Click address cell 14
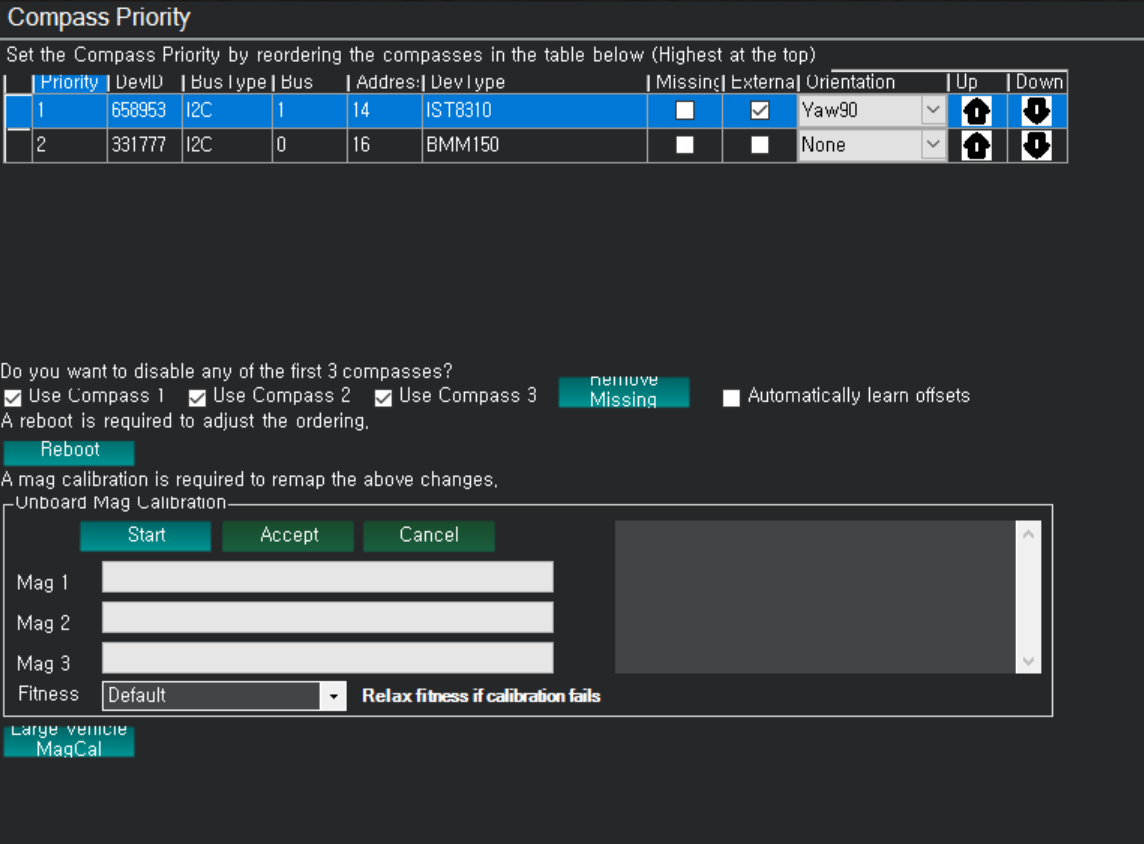1144x844 pixels. point(384,111)
